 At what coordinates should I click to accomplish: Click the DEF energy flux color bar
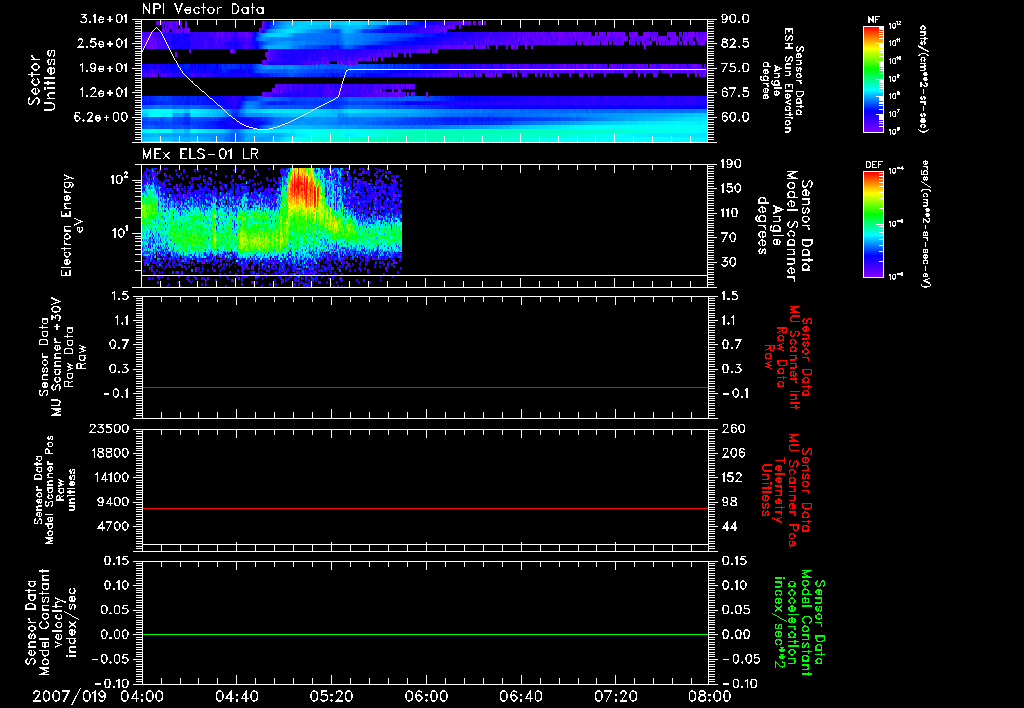point(873,224)
